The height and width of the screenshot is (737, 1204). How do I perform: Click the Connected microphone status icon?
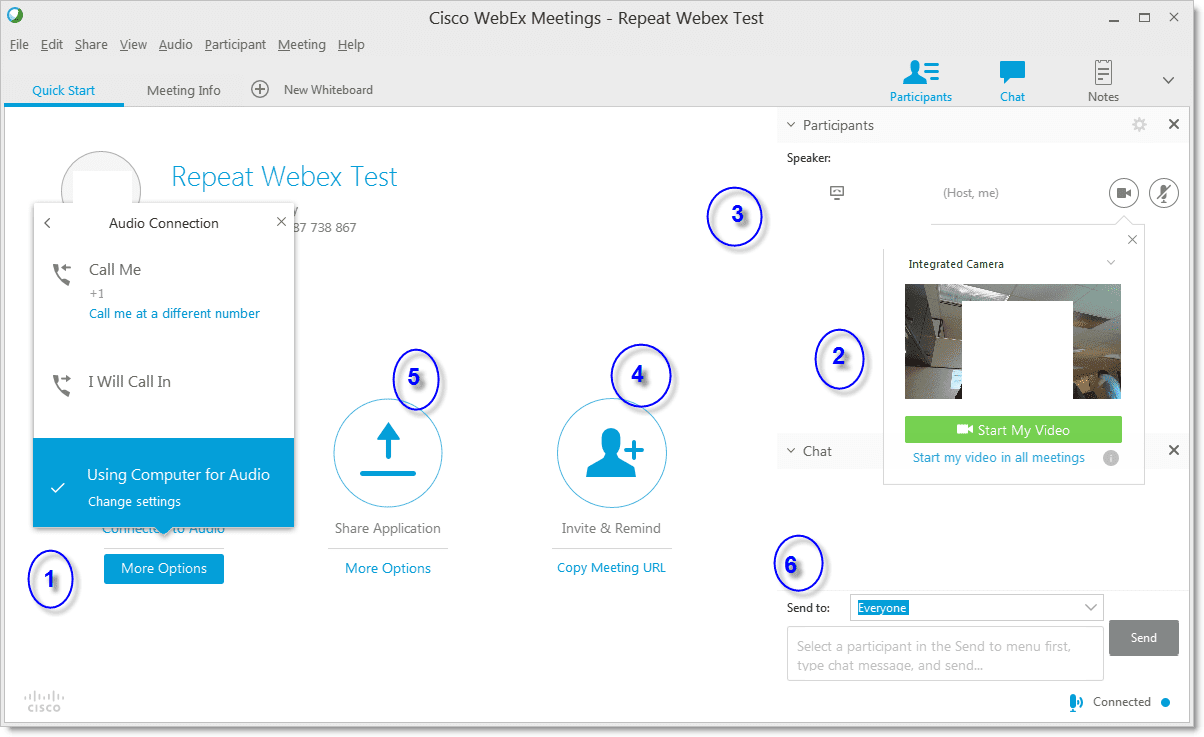click(1075, 702)
